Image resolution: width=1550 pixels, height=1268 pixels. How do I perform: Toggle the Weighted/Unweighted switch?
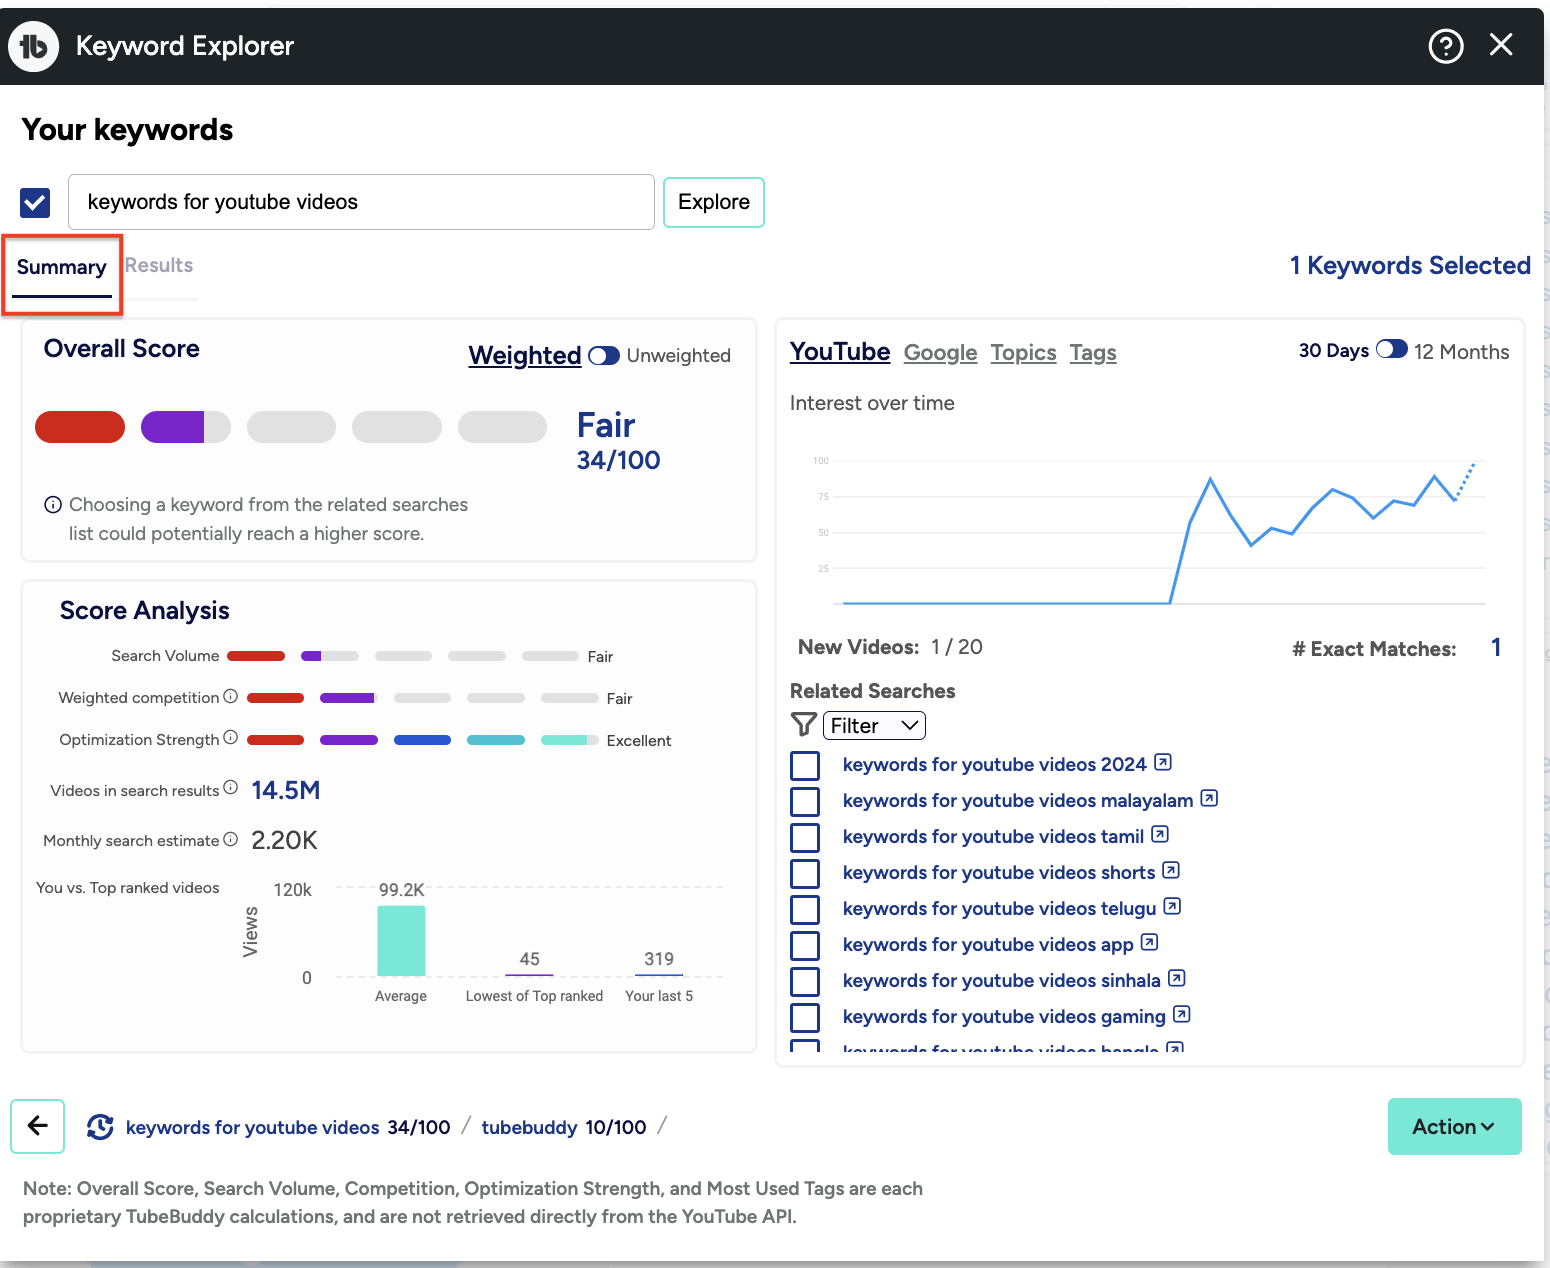tap(604, 356)
